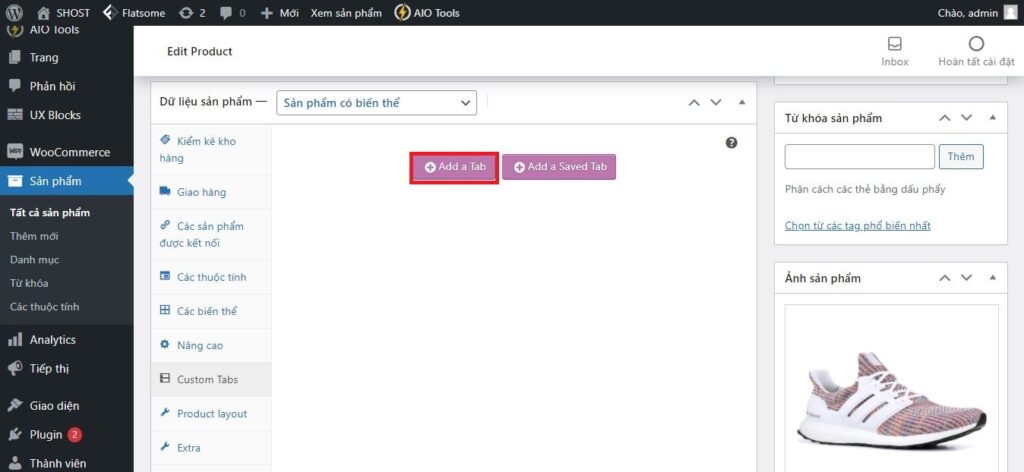Switch to the Các biến thể tab
Screen dimensions: 1024x472
[x=206, y=311]
